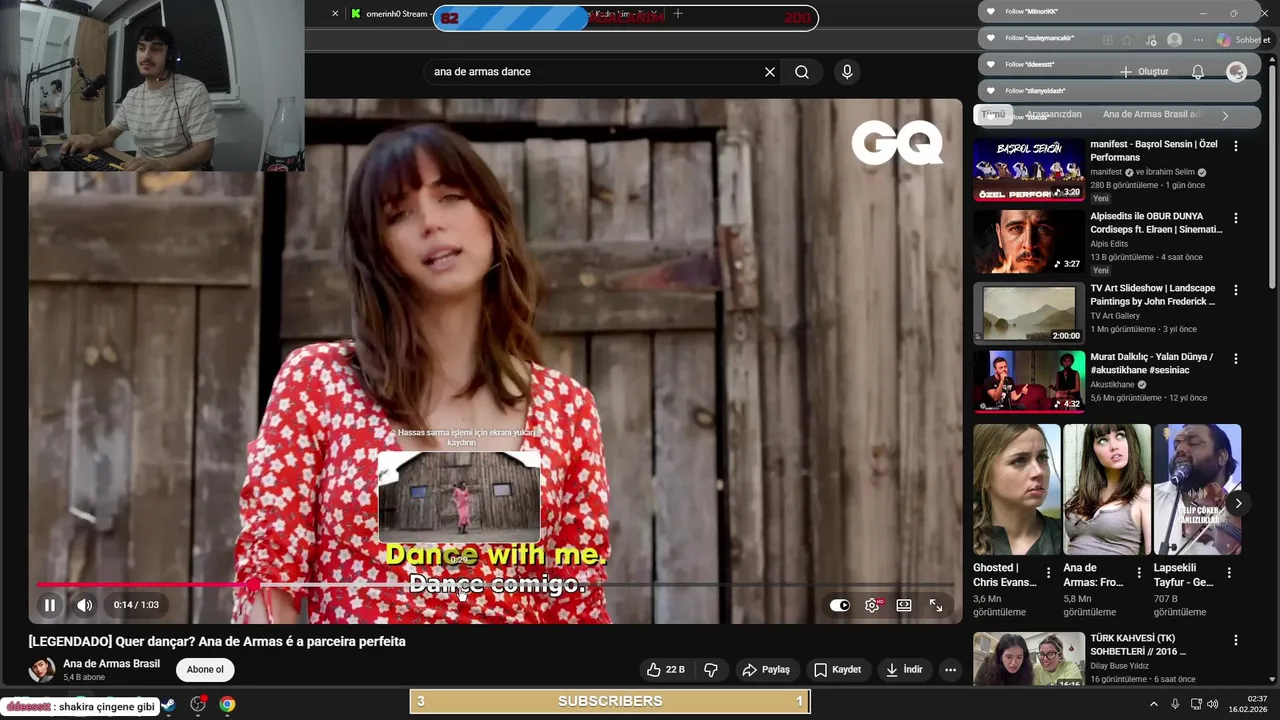Open menu for manifest - Başrol Sensin video
1280x720 pixels.
tap(1236, 146)
